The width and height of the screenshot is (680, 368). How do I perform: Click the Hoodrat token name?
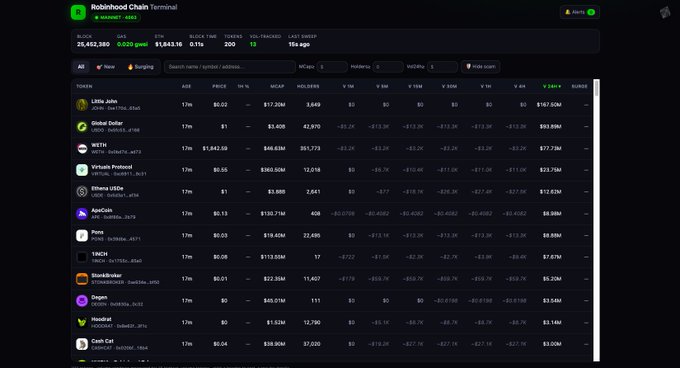pos(101,319)
